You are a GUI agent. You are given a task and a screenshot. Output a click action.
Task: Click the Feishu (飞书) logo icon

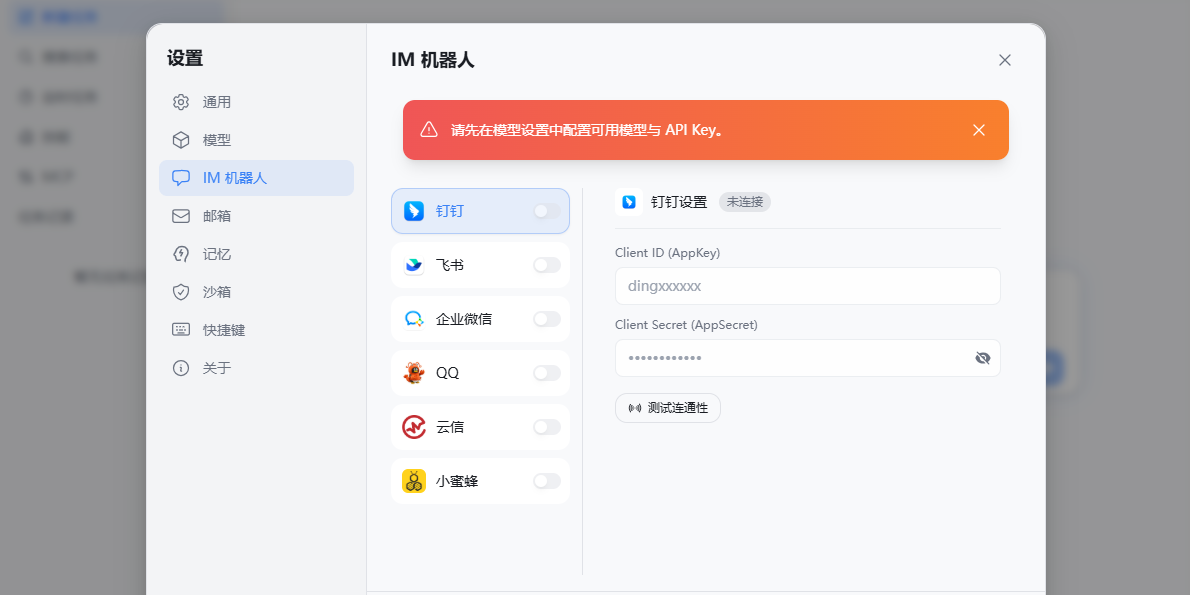point(414,265)
